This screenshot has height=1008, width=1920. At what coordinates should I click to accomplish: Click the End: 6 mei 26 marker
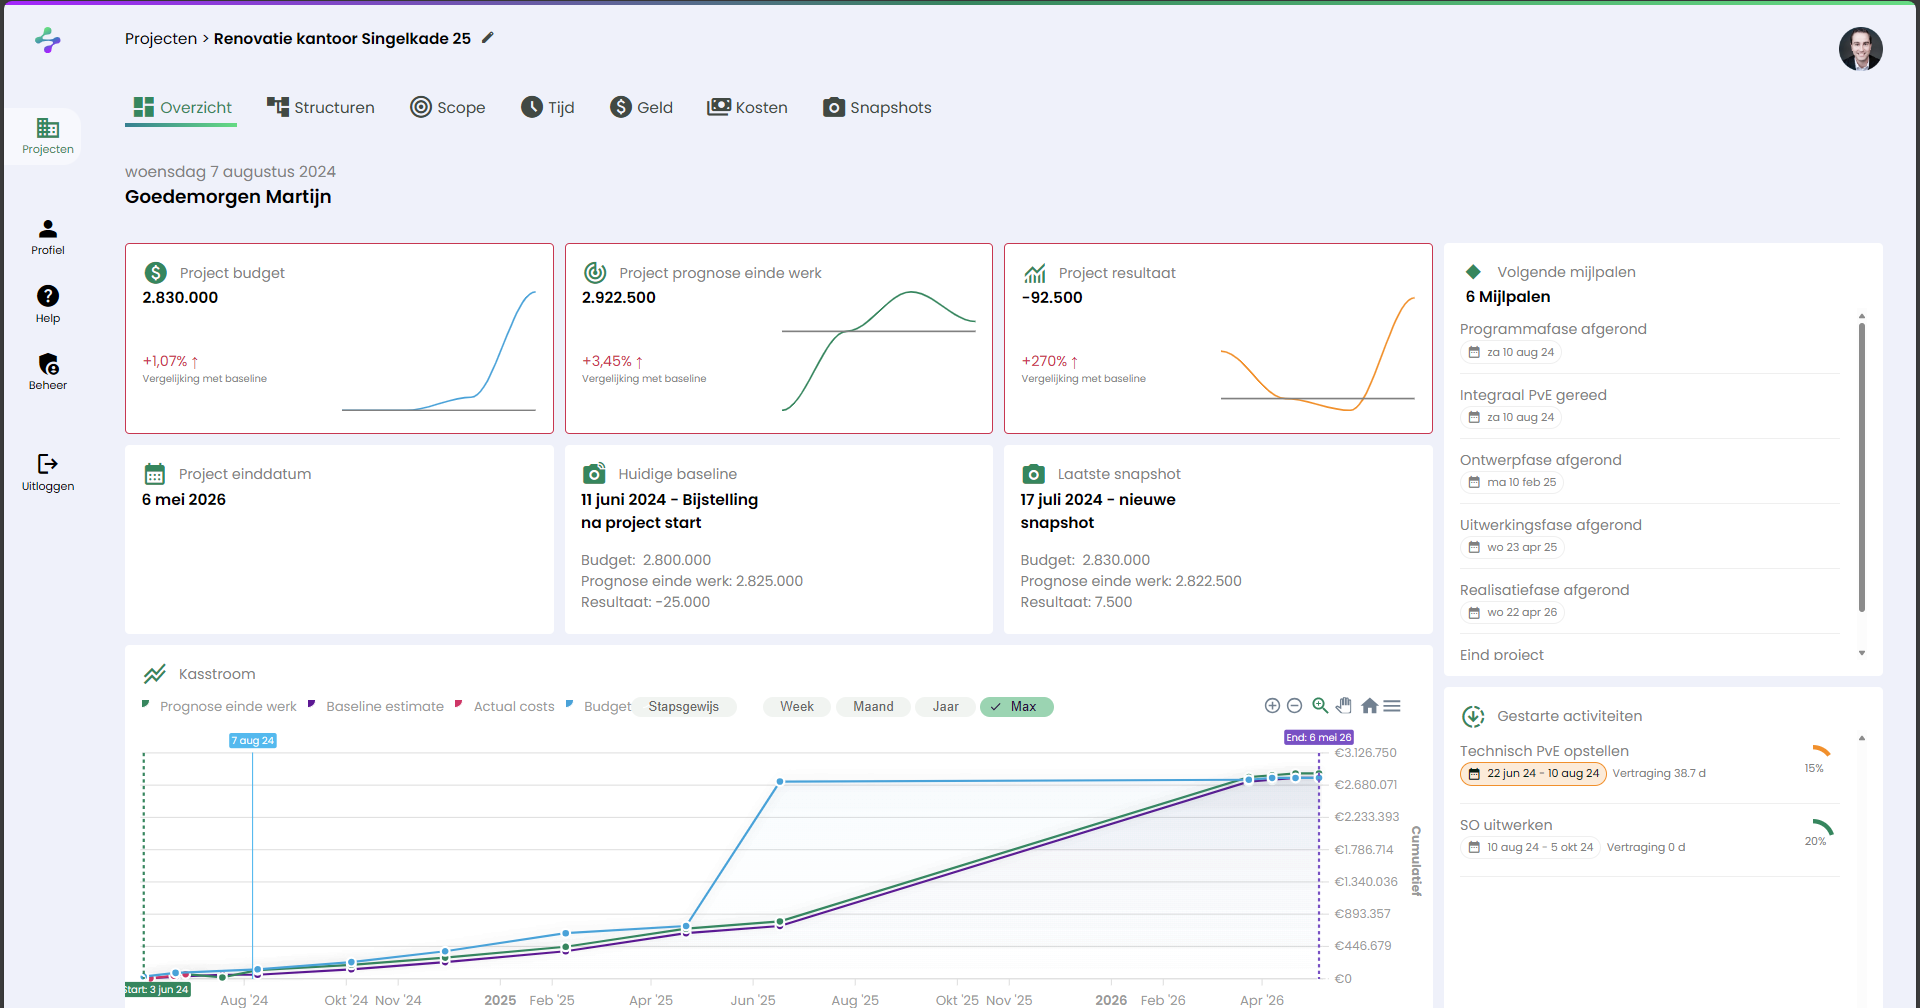(1318, 737)
